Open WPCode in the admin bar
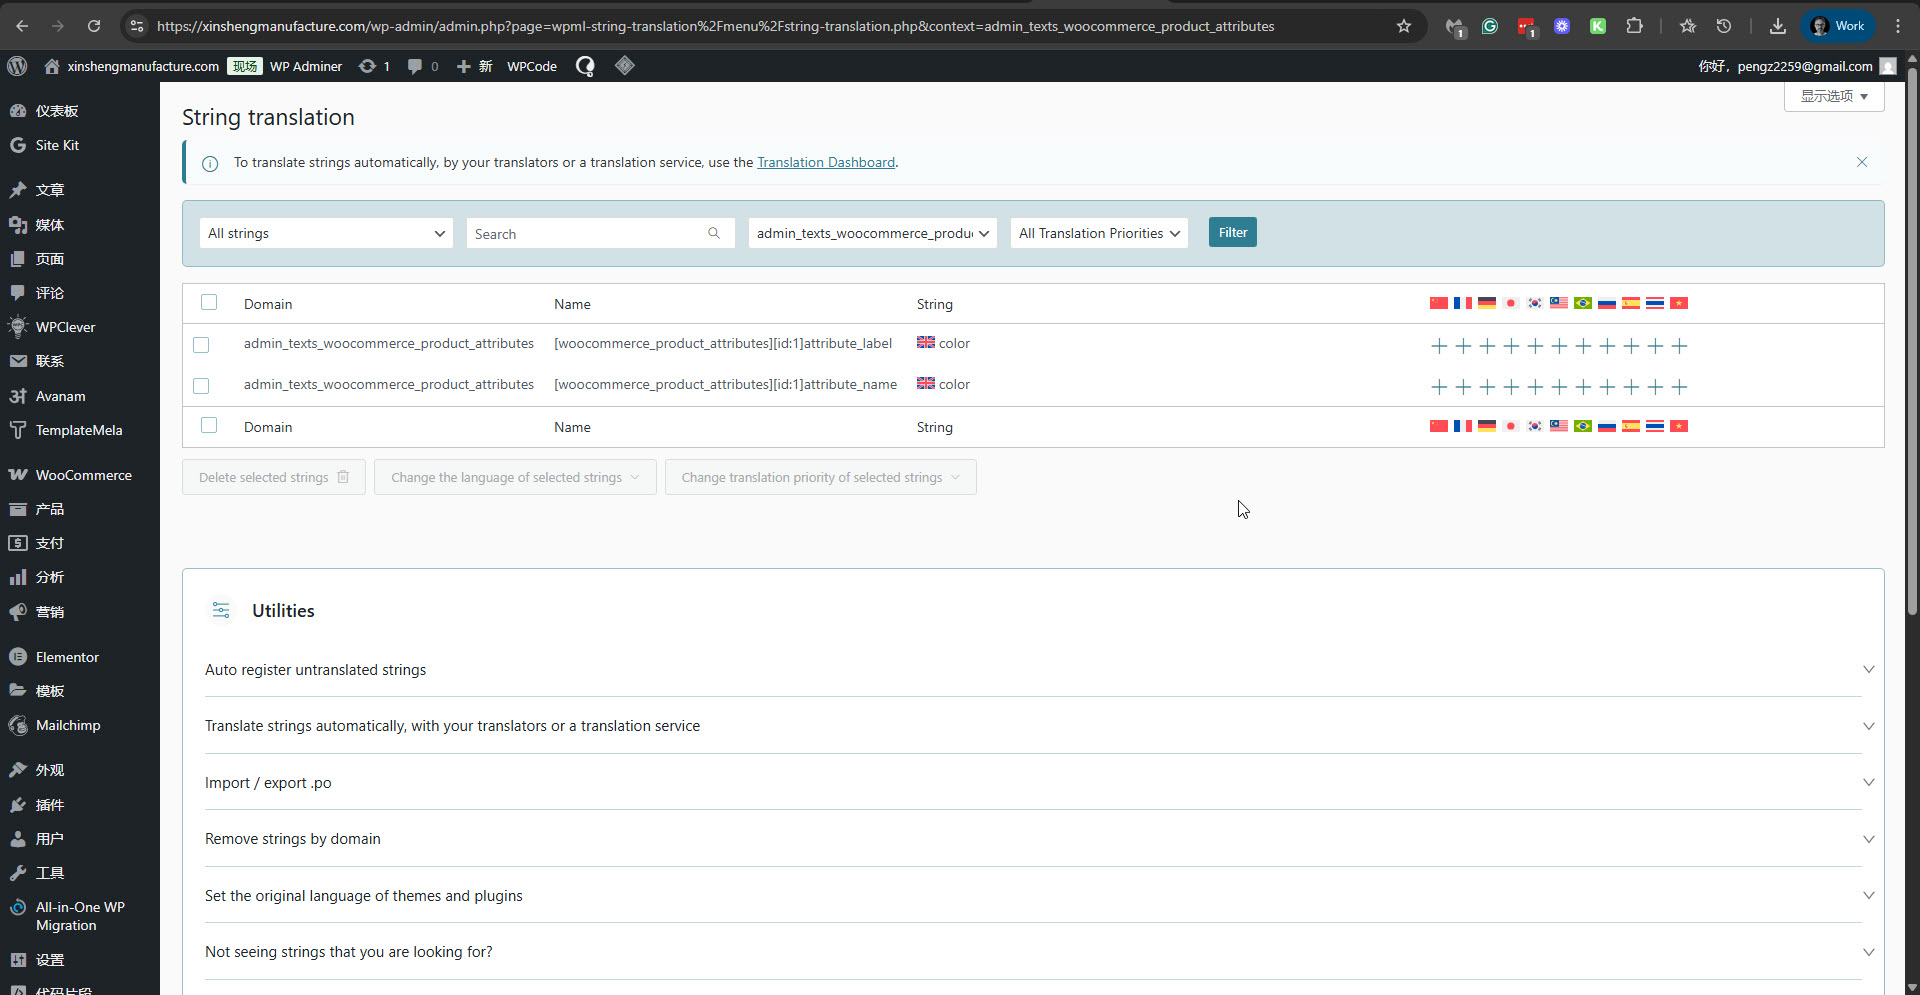Image resolution: width=1920 pixels, height=995 pixels. click(x=532, y=66)
